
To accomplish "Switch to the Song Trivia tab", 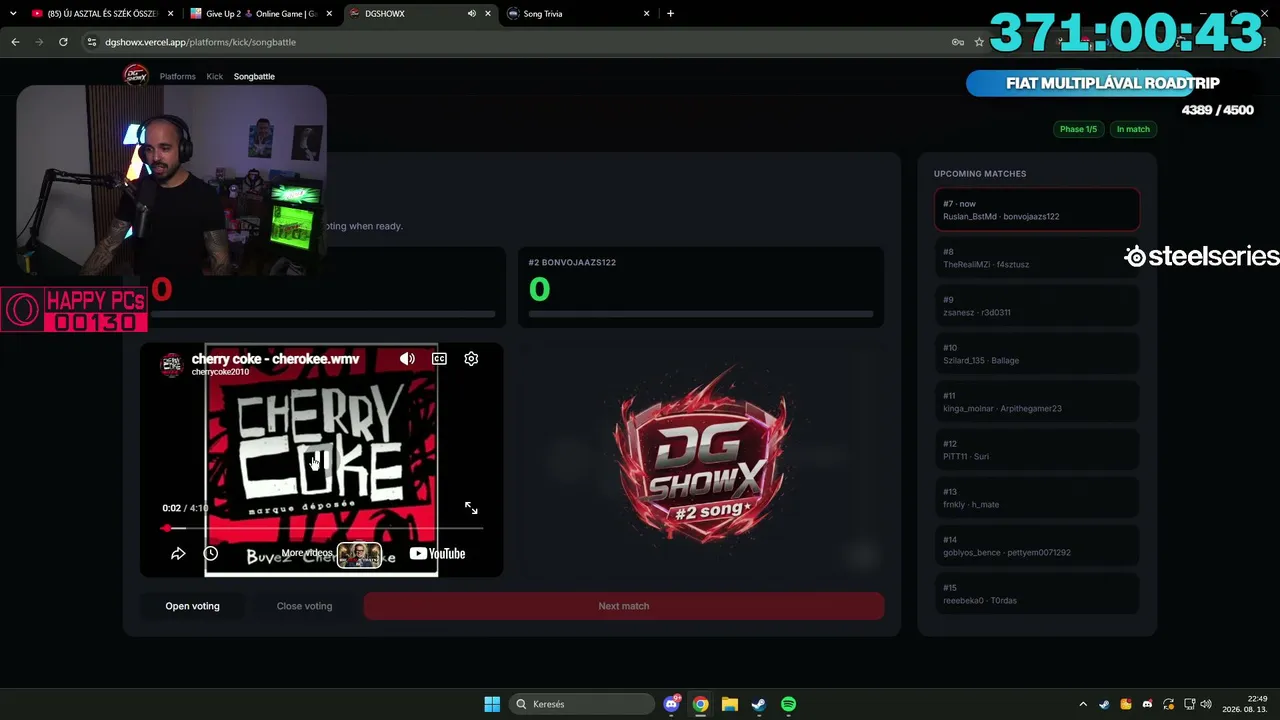I will 578,14.
